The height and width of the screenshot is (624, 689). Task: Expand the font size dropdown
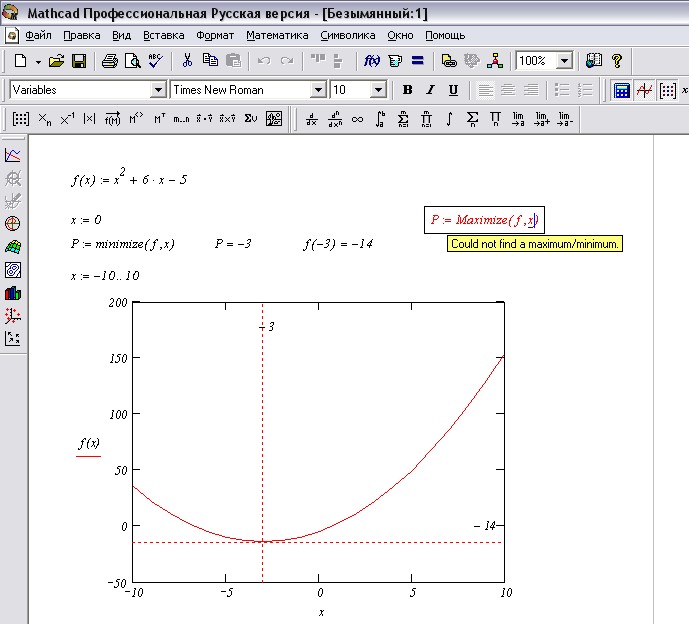click(378, 90)
